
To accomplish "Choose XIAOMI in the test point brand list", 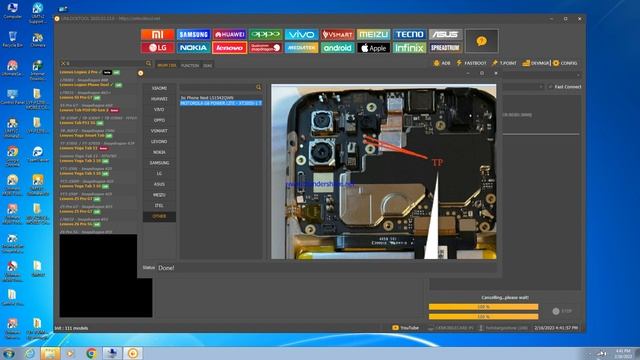I will [159, 88].
